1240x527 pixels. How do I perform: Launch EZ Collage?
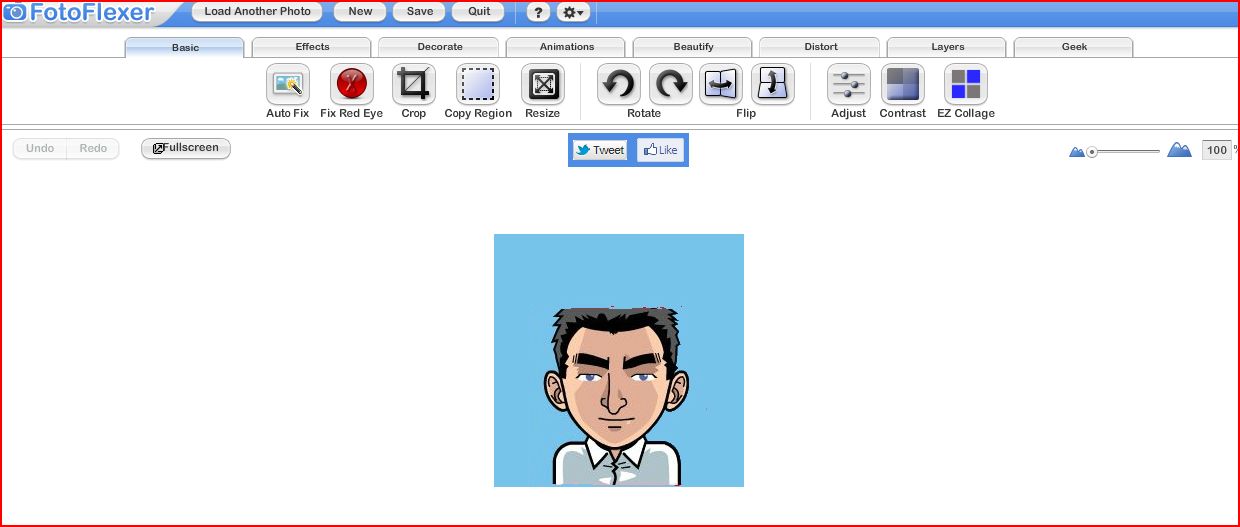point(966,85)
